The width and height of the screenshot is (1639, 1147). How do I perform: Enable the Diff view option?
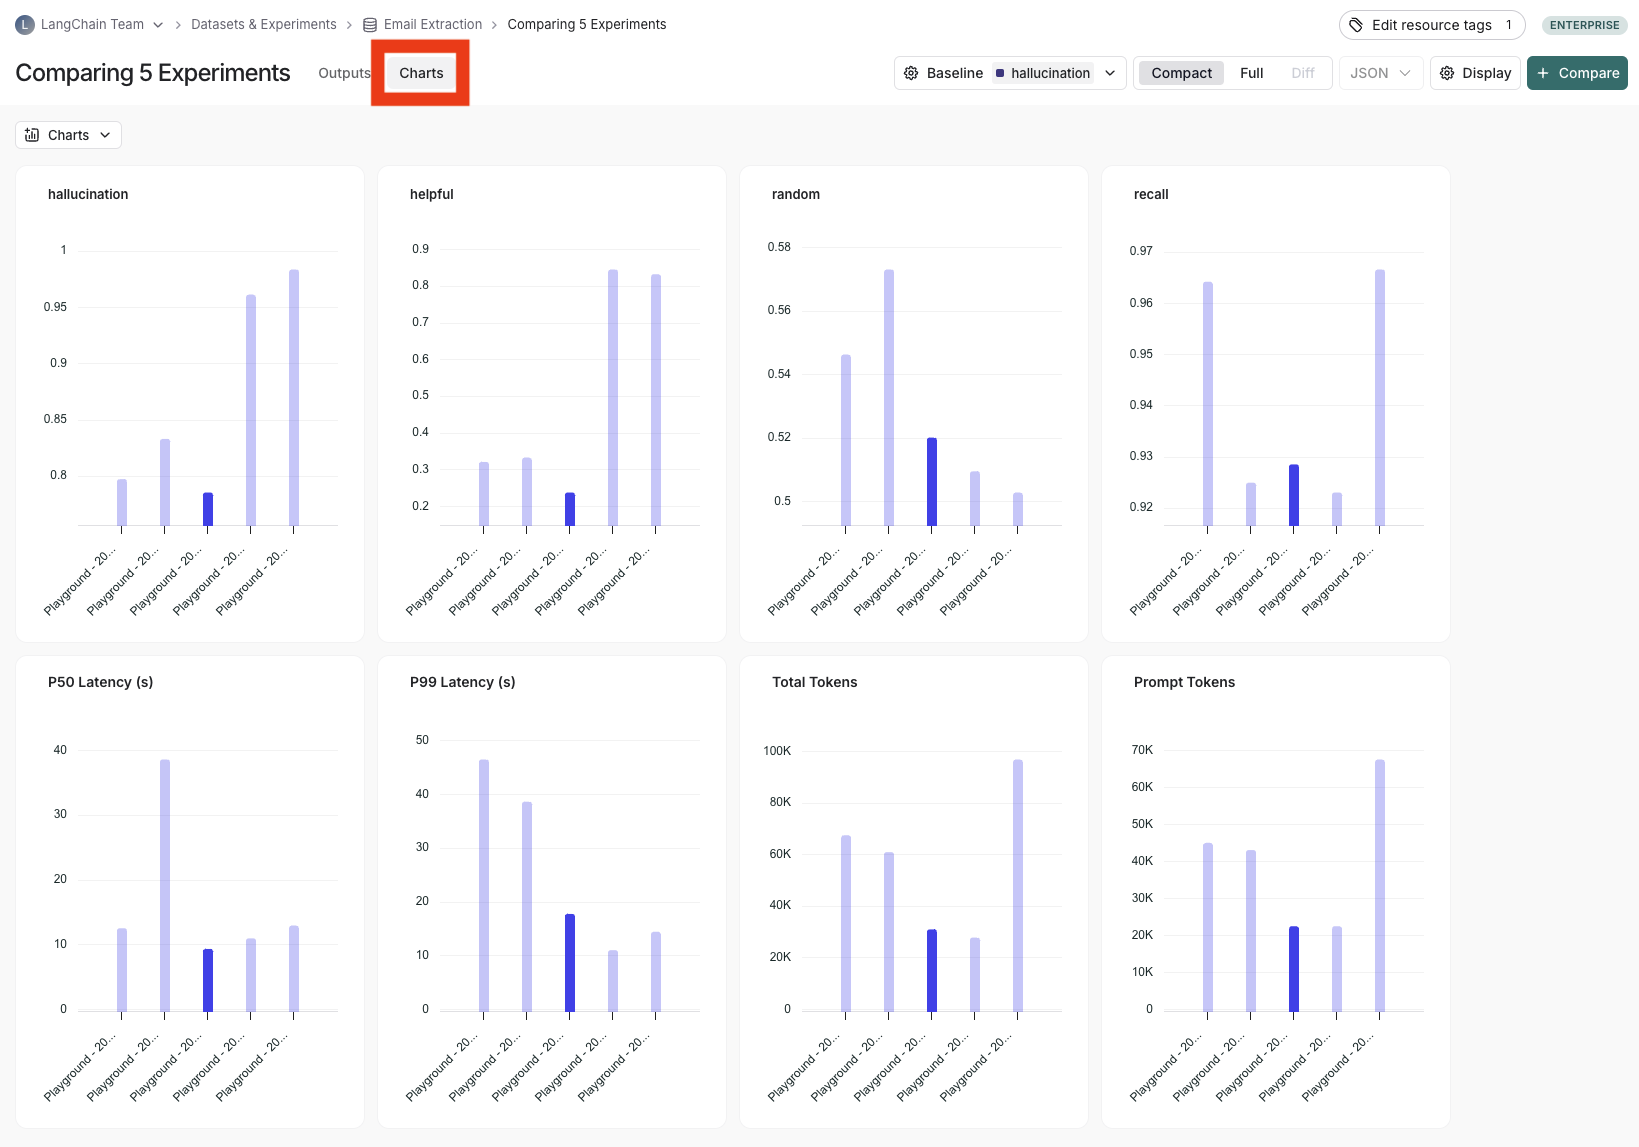(x=1302, y=72)
